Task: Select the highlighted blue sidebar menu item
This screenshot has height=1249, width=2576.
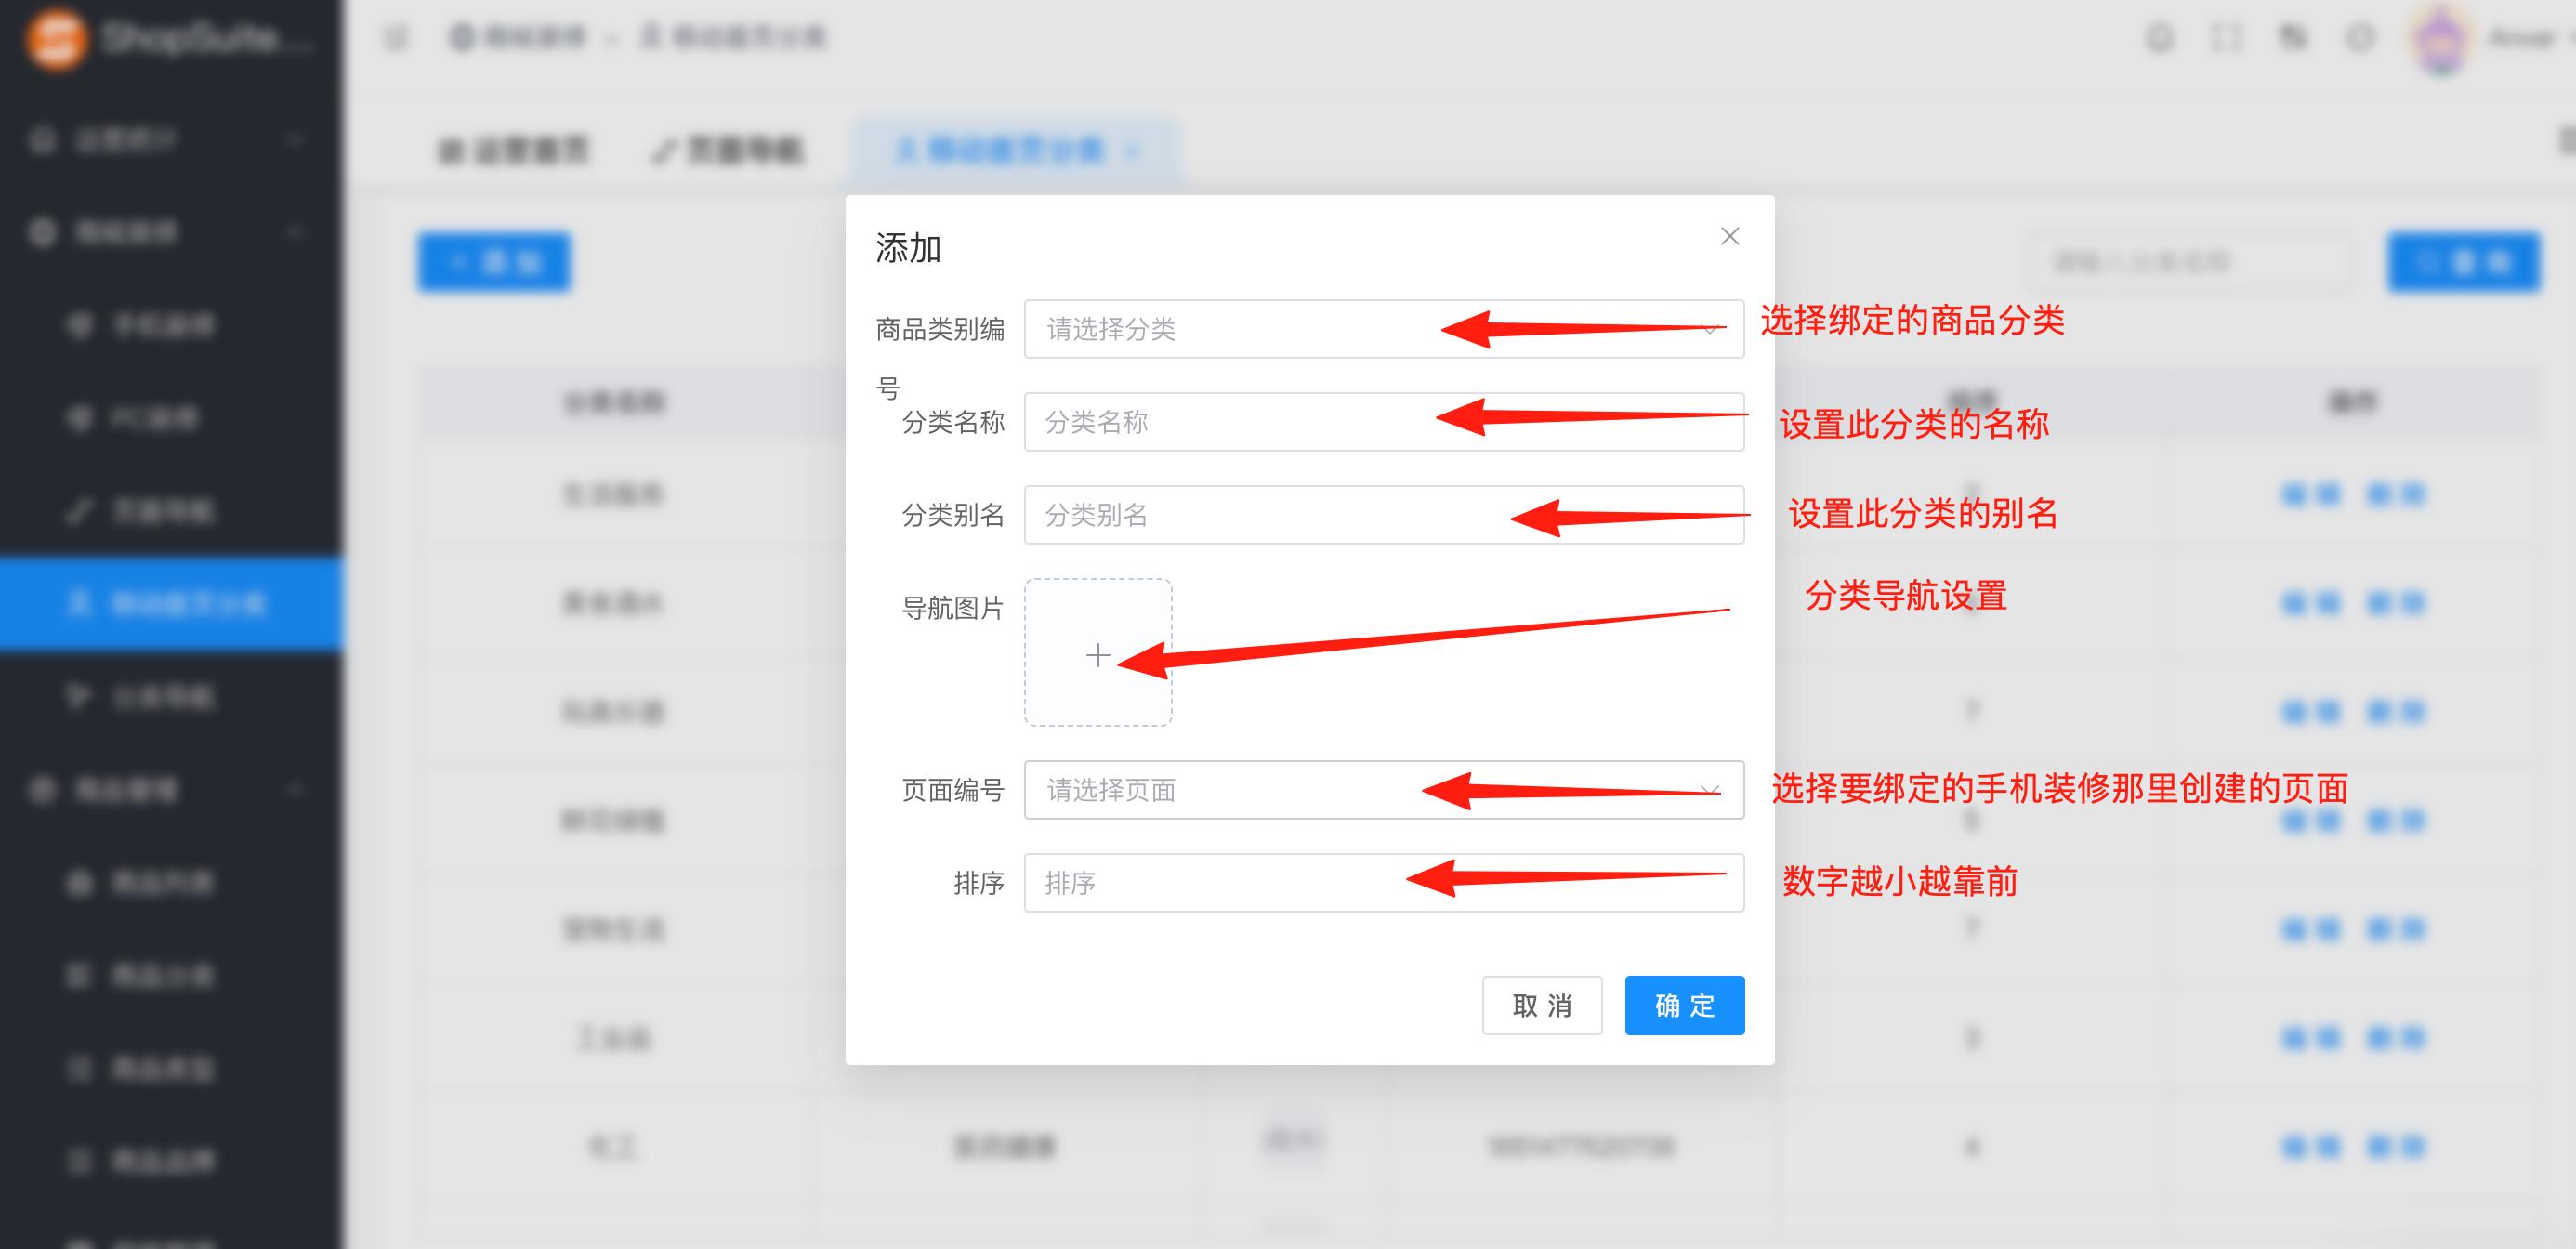Action: (x=170, y=603)
